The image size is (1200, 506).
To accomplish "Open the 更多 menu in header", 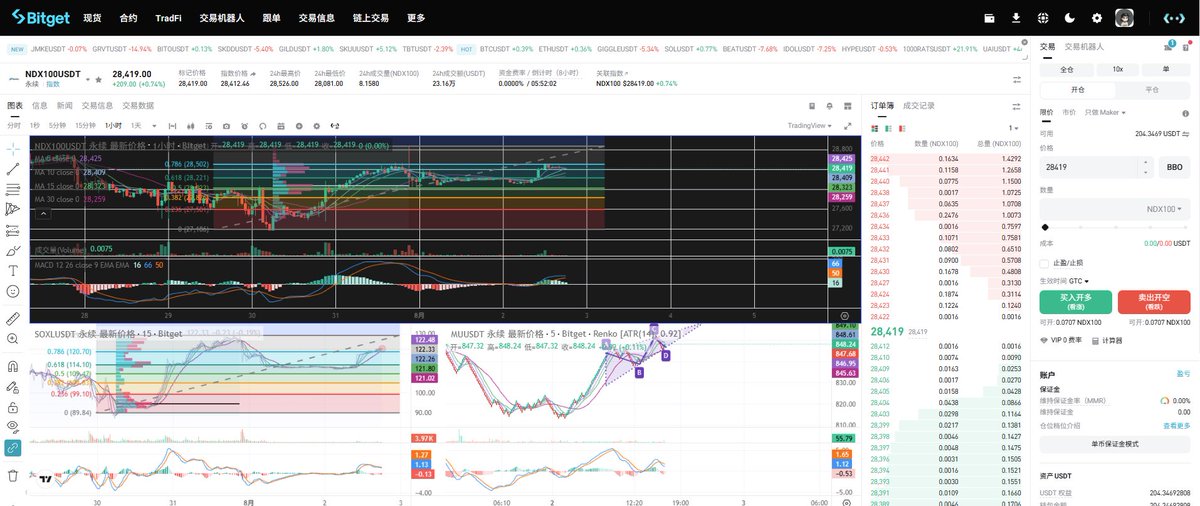I will [x=416, y=18].
